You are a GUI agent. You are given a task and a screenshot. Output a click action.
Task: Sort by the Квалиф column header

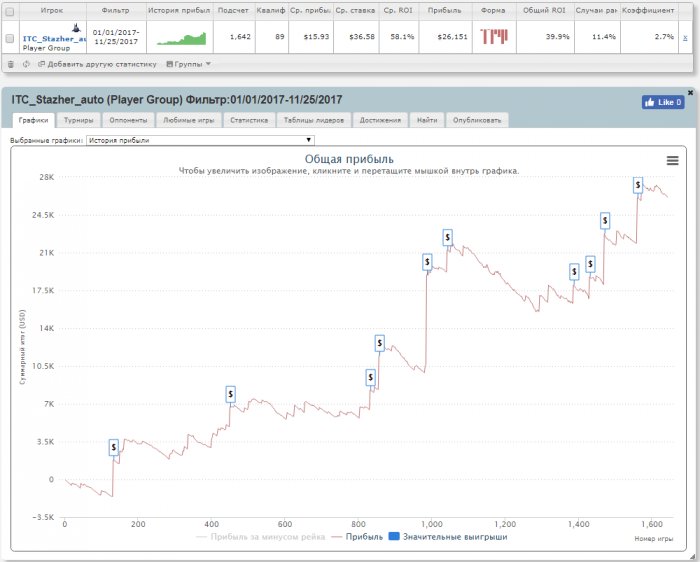point(271,10)
